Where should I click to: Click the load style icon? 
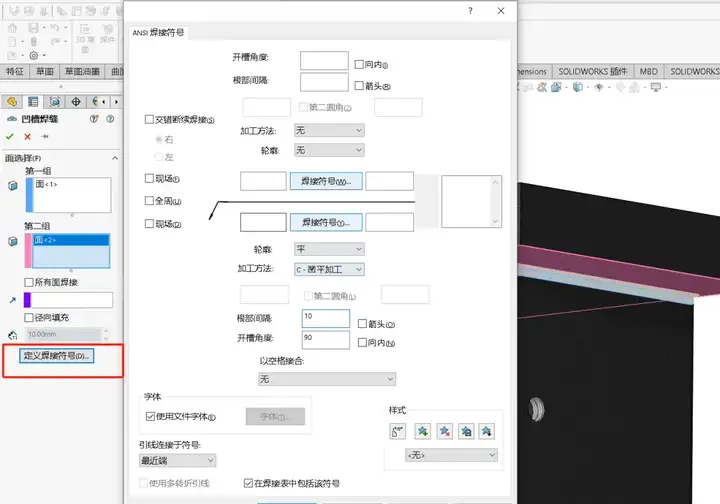tap(486, 431)
